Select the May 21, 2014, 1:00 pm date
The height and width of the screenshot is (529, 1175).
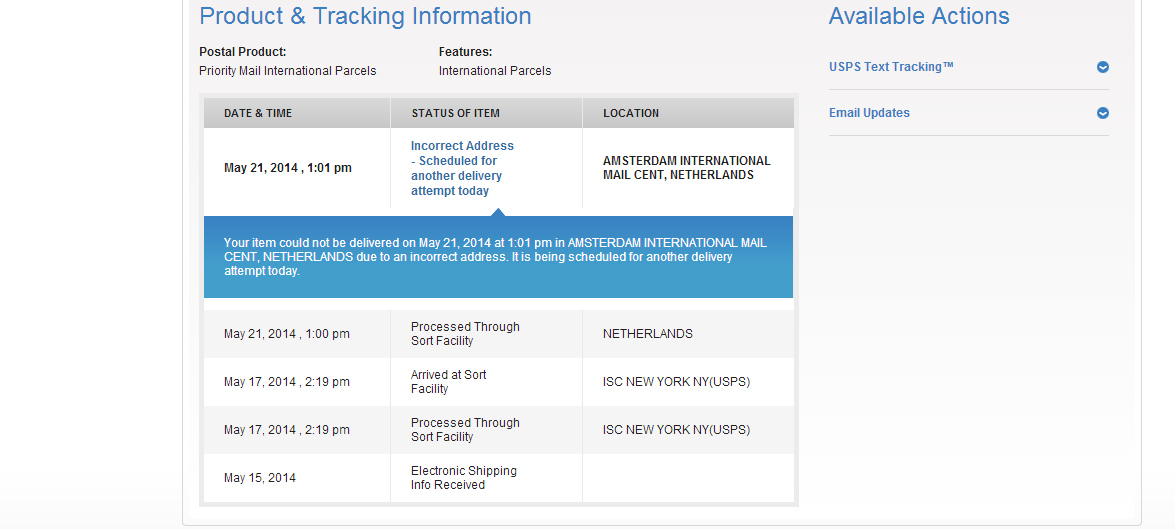point(287,334)
